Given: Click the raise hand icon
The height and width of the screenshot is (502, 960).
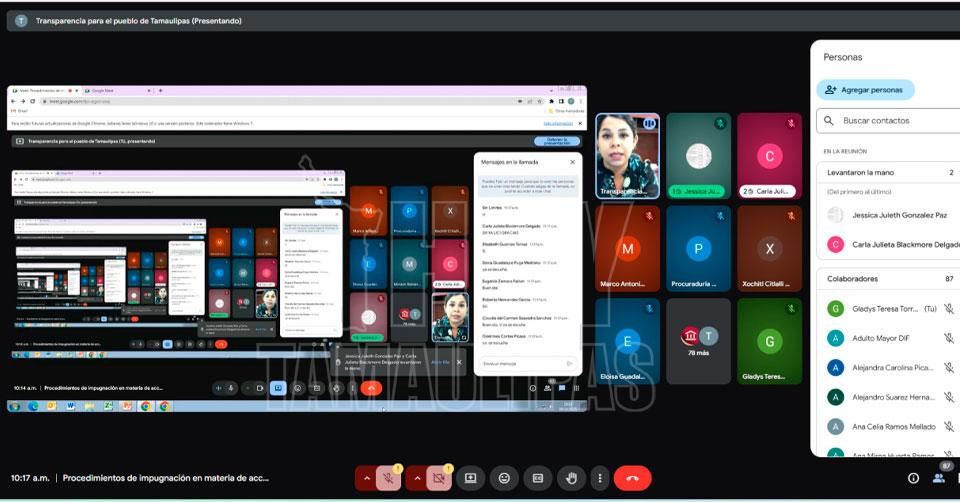Looking at the screenshot, I should coord(570,478).
